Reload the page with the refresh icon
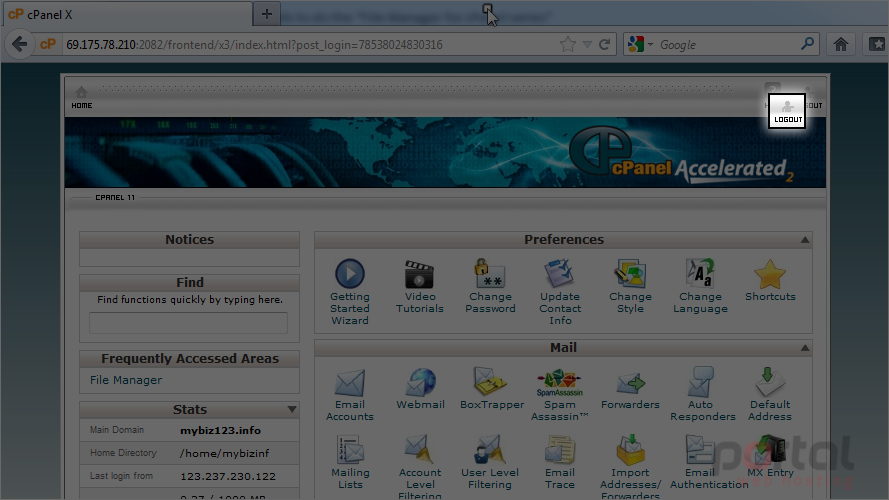This screenshot has height=500, width=889. coord(605,44)
